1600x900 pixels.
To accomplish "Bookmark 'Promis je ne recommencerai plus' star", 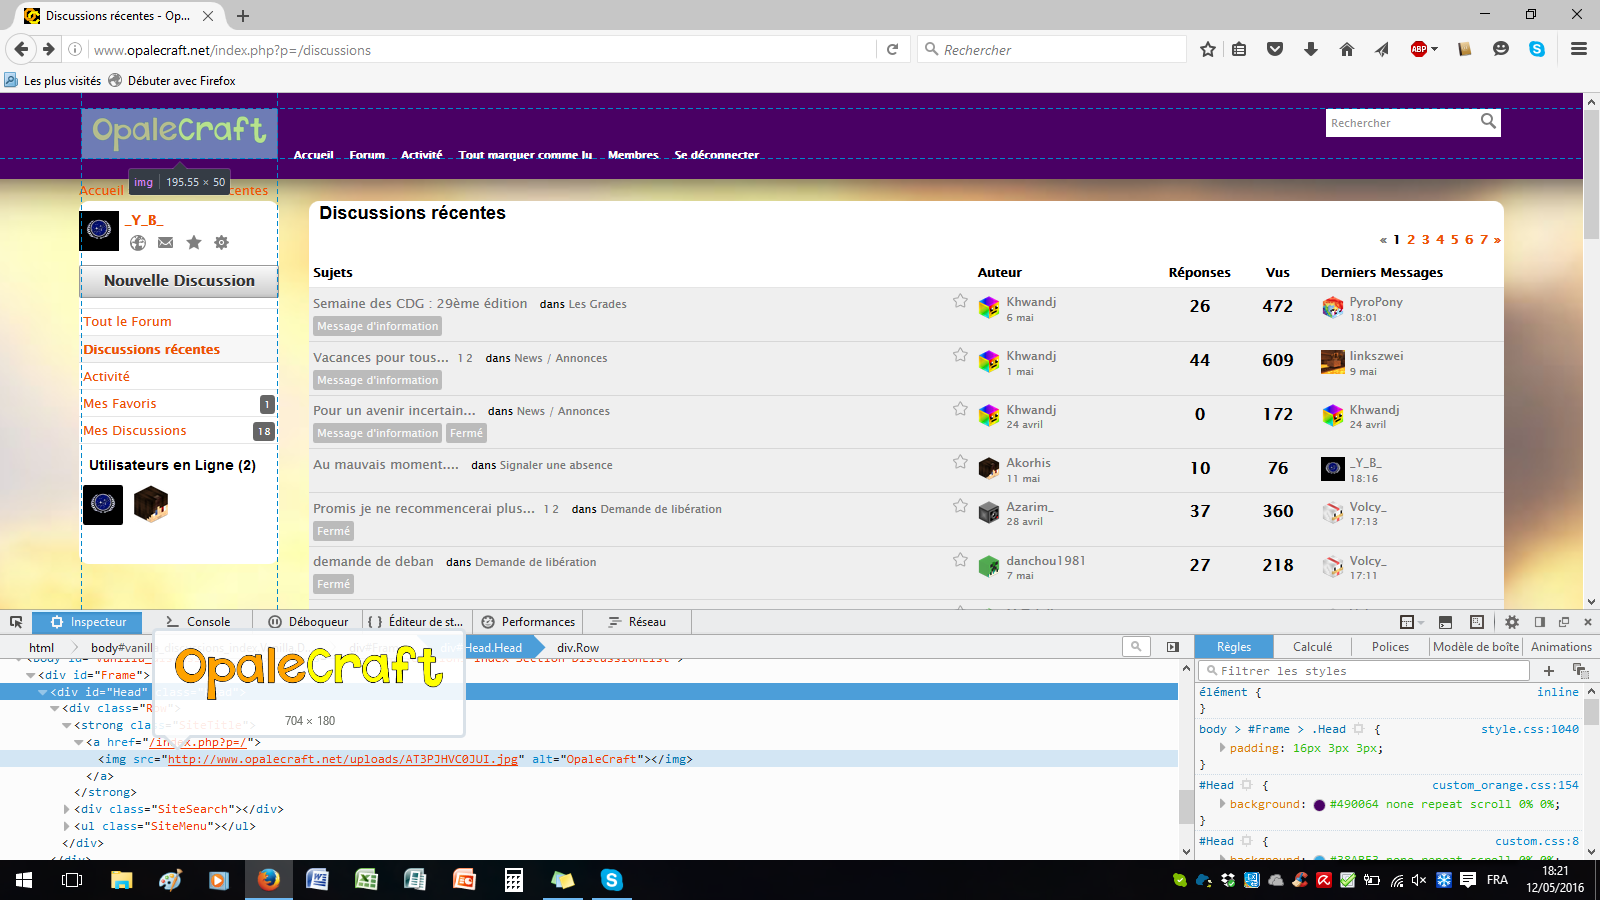I will (x=960, y=506).
